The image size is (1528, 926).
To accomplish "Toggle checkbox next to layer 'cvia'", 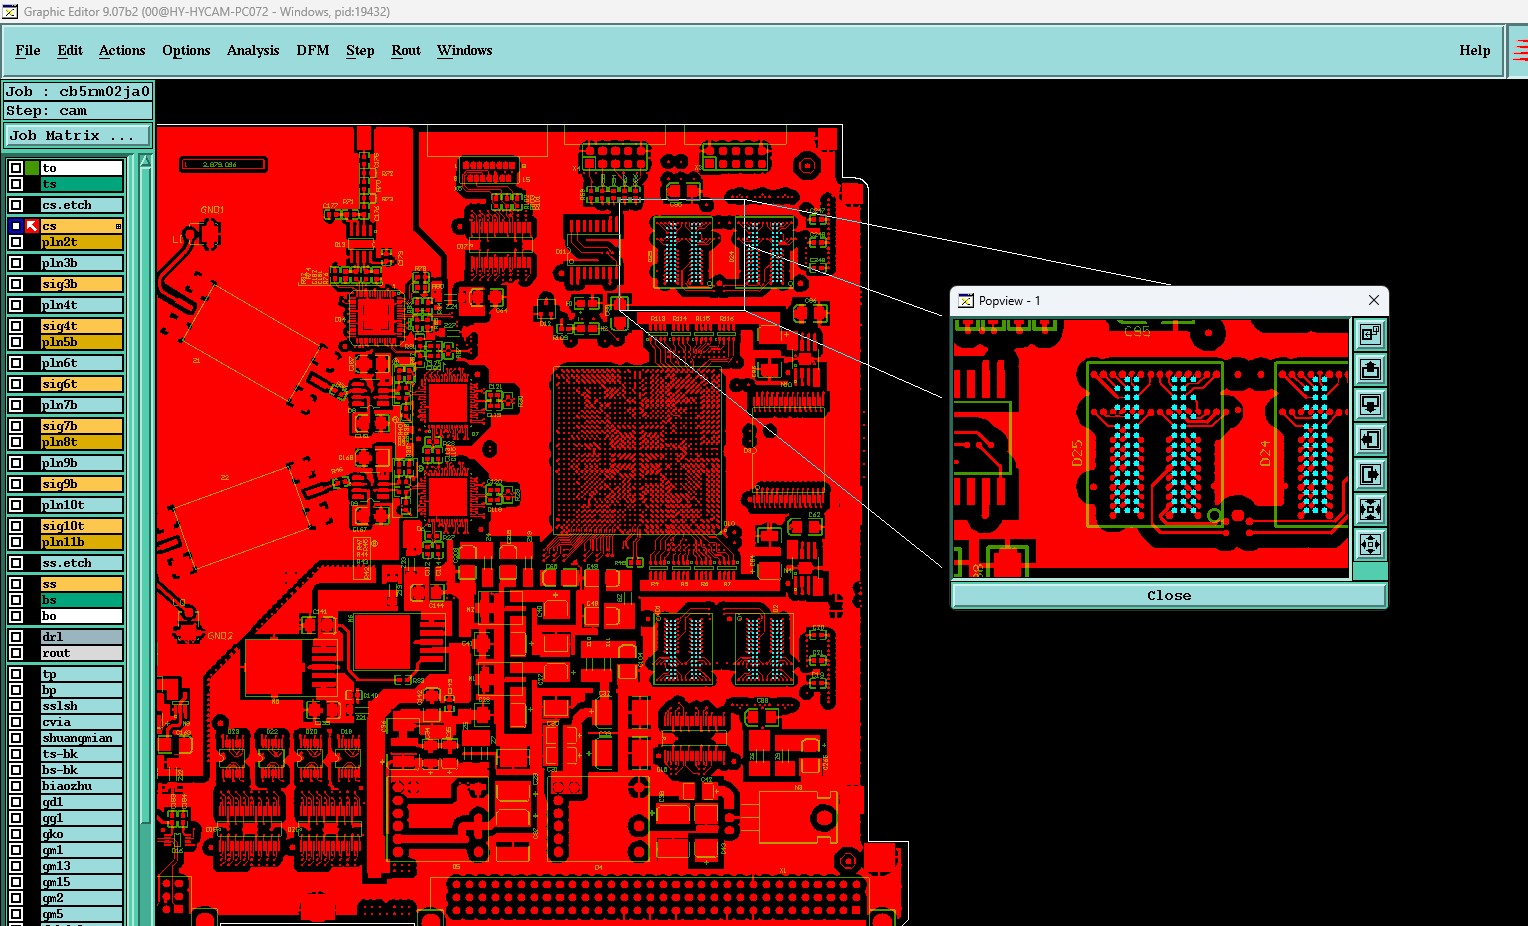I will [16, 722].
